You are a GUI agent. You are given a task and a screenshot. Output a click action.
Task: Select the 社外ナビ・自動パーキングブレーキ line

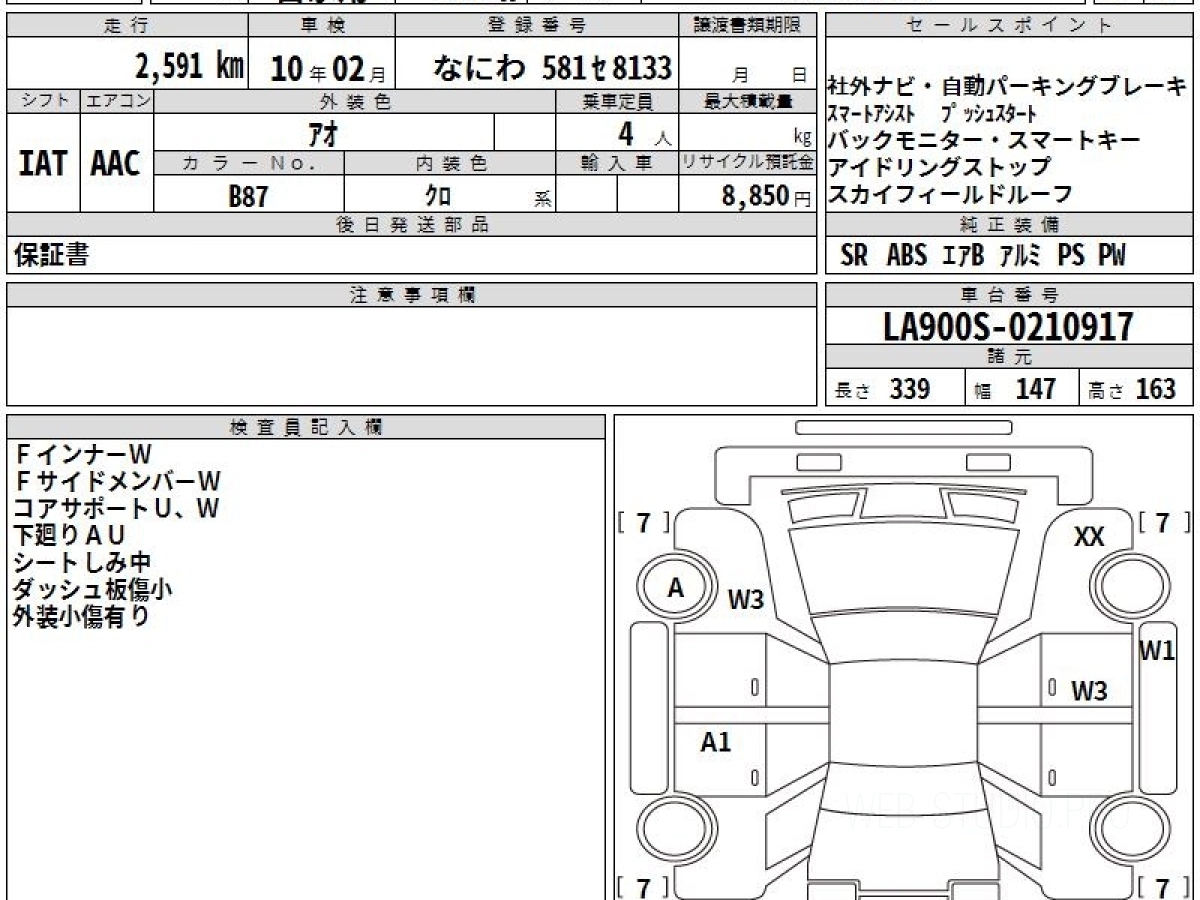[1008, 86]
